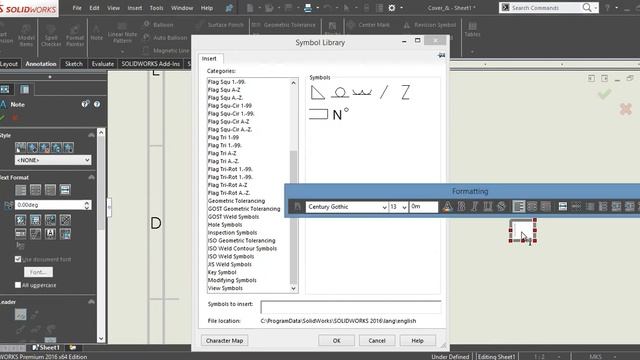
Task: Collapse the Leader section
Action: [91, 302]
